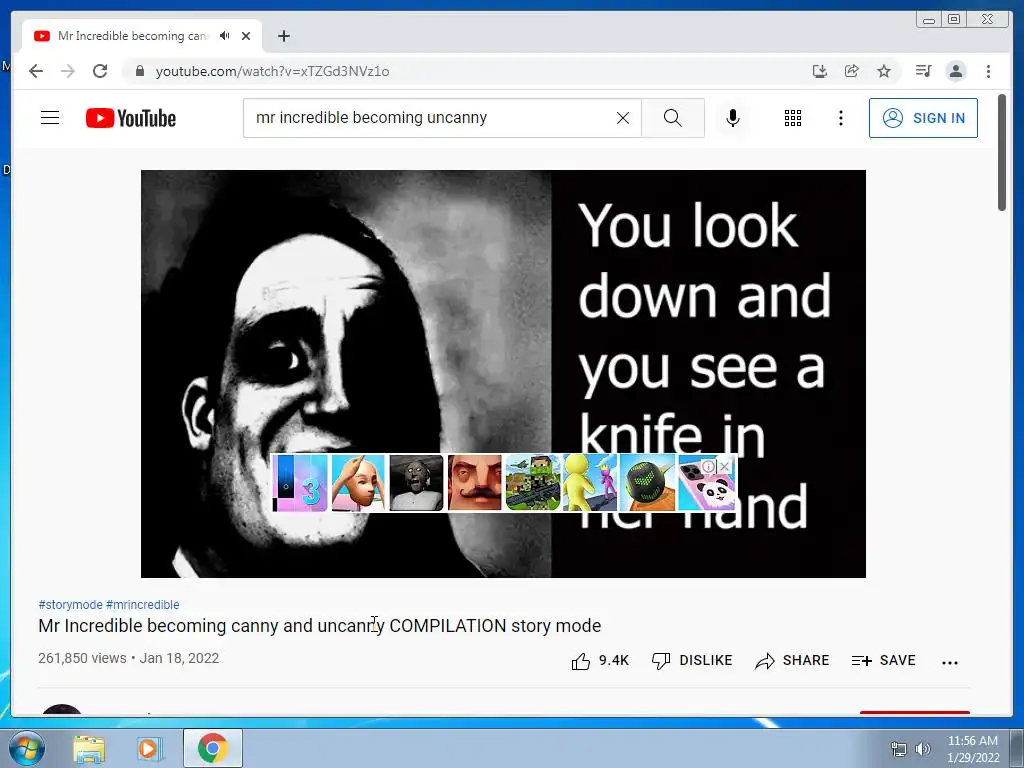This screenshot has width=1024, height=768.
Task: Open Hello Neighbor ad thumbnail
Action: pyautogui.click(x=475, y=483)
